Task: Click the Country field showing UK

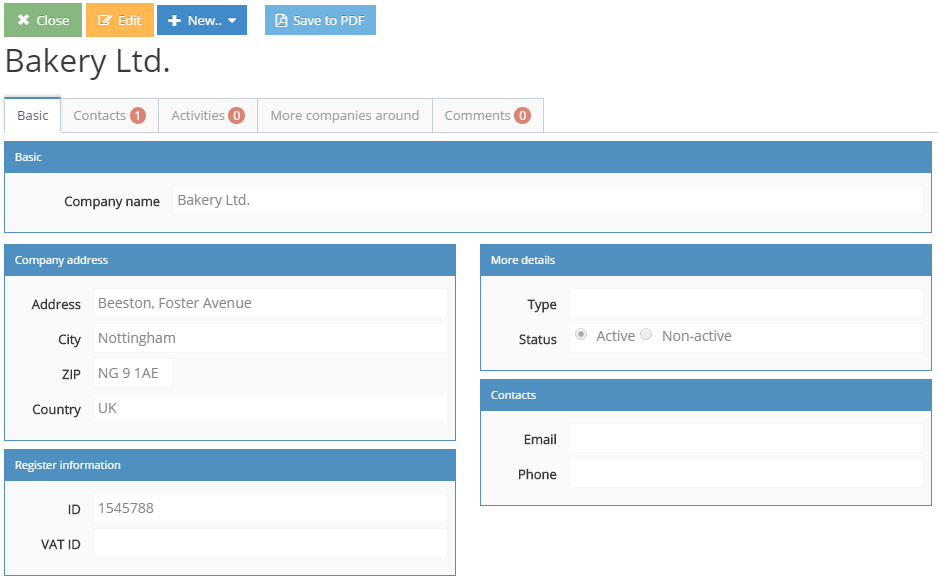Action: tap(270, 408)
